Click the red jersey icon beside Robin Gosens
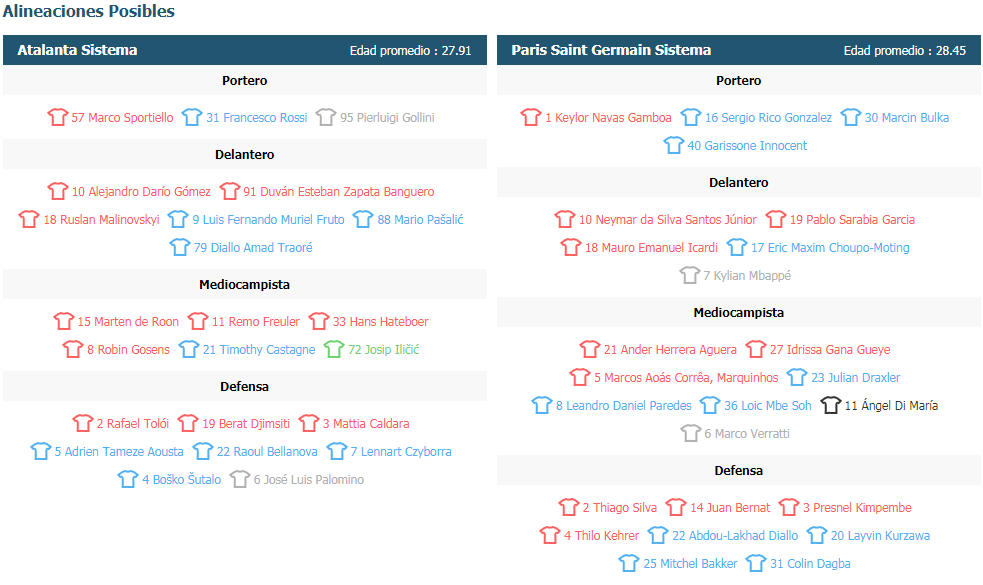Viewport: 983px width, 585px height. coord(73,349)
